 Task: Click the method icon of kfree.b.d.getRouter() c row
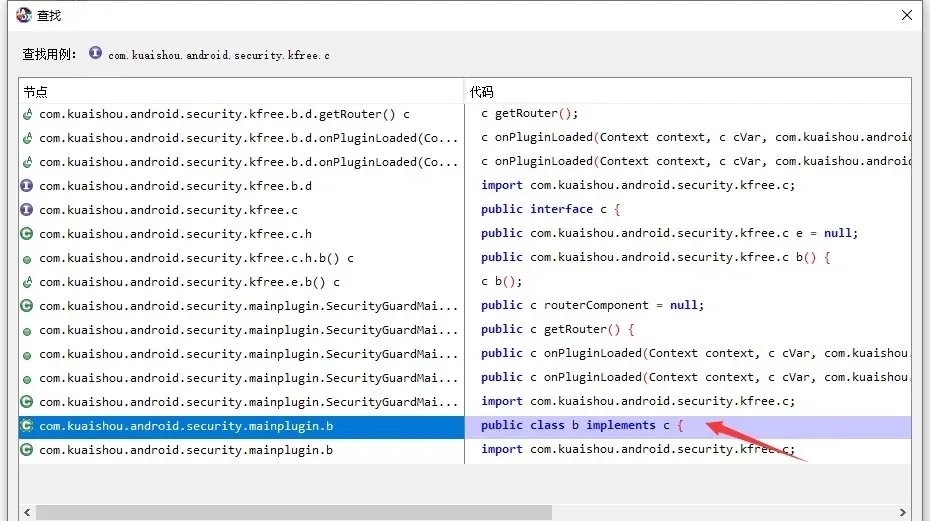(27, 114)
